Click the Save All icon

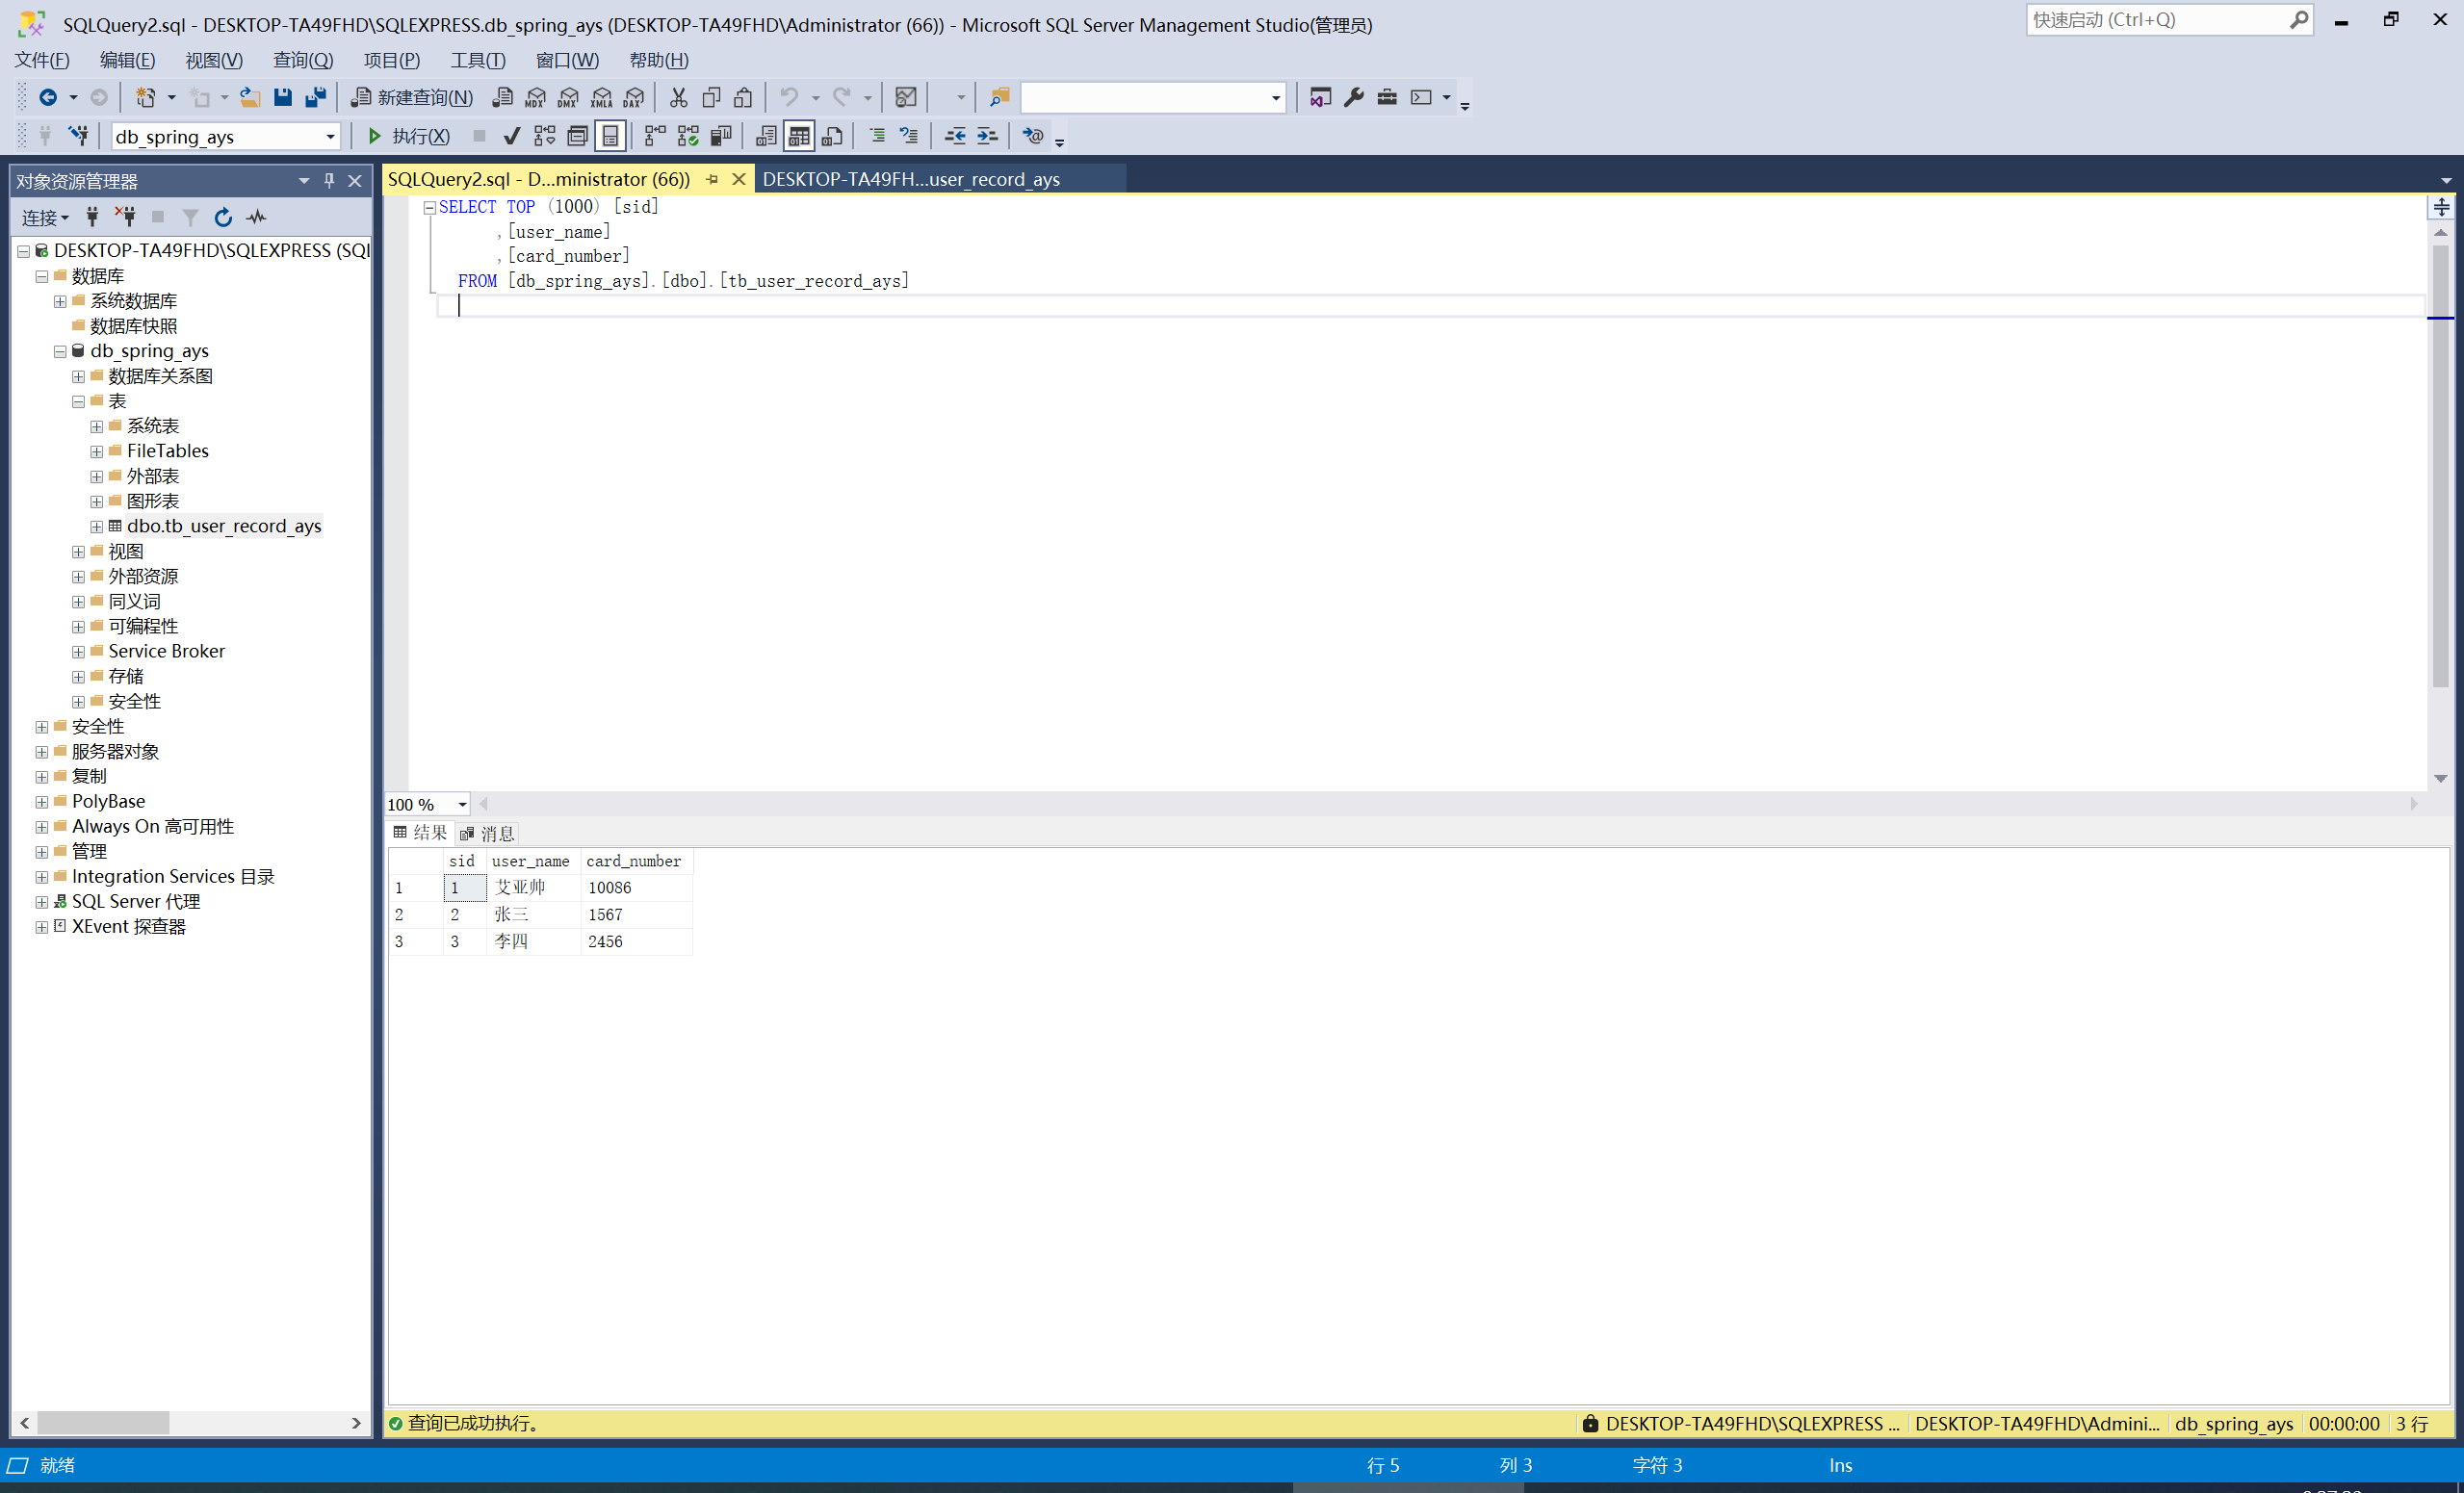[x=316, y=97]
